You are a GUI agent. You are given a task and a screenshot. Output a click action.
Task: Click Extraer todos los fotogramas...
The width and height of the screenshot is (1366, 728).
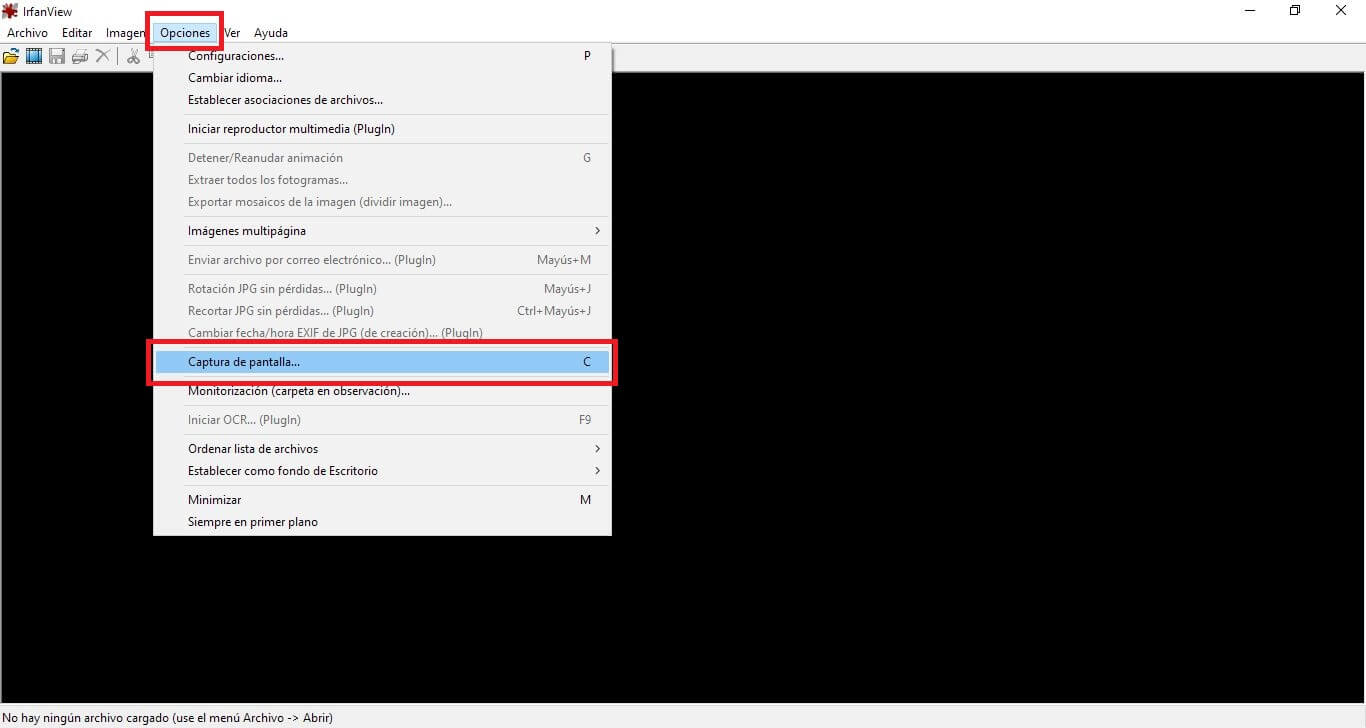(x=381, y=180)
